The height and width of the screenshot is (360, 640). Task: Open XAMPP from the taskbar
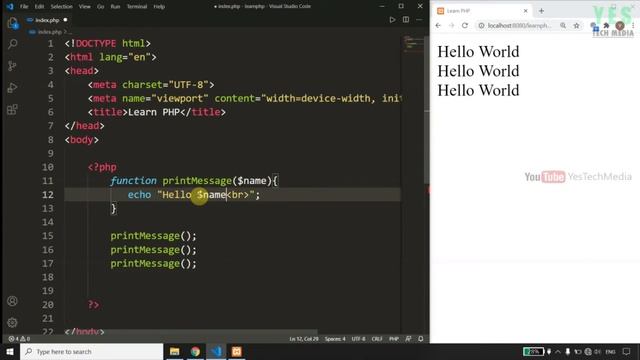click(x=237, y=351)
